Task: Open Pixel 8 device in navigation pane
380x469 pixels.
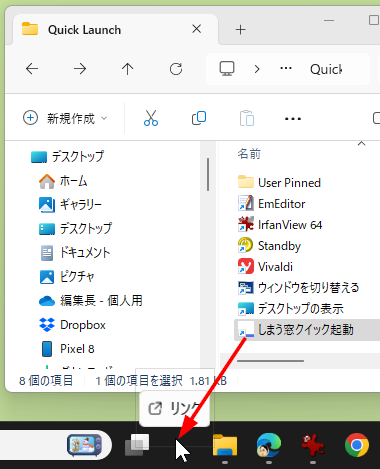Action: point(67,349)
